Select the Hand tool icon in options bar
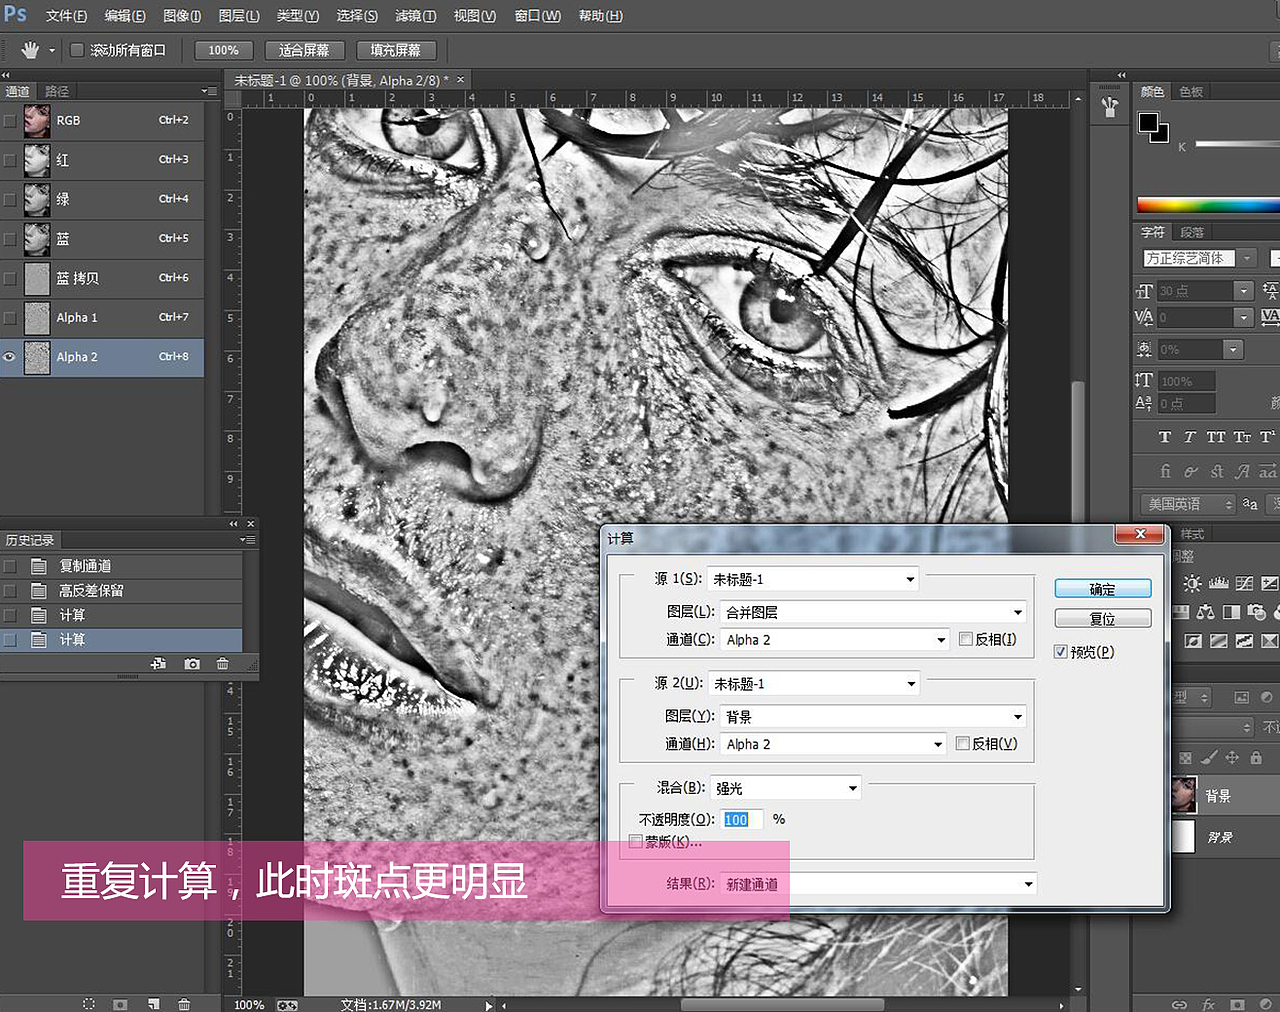 (x=30, y=50)
